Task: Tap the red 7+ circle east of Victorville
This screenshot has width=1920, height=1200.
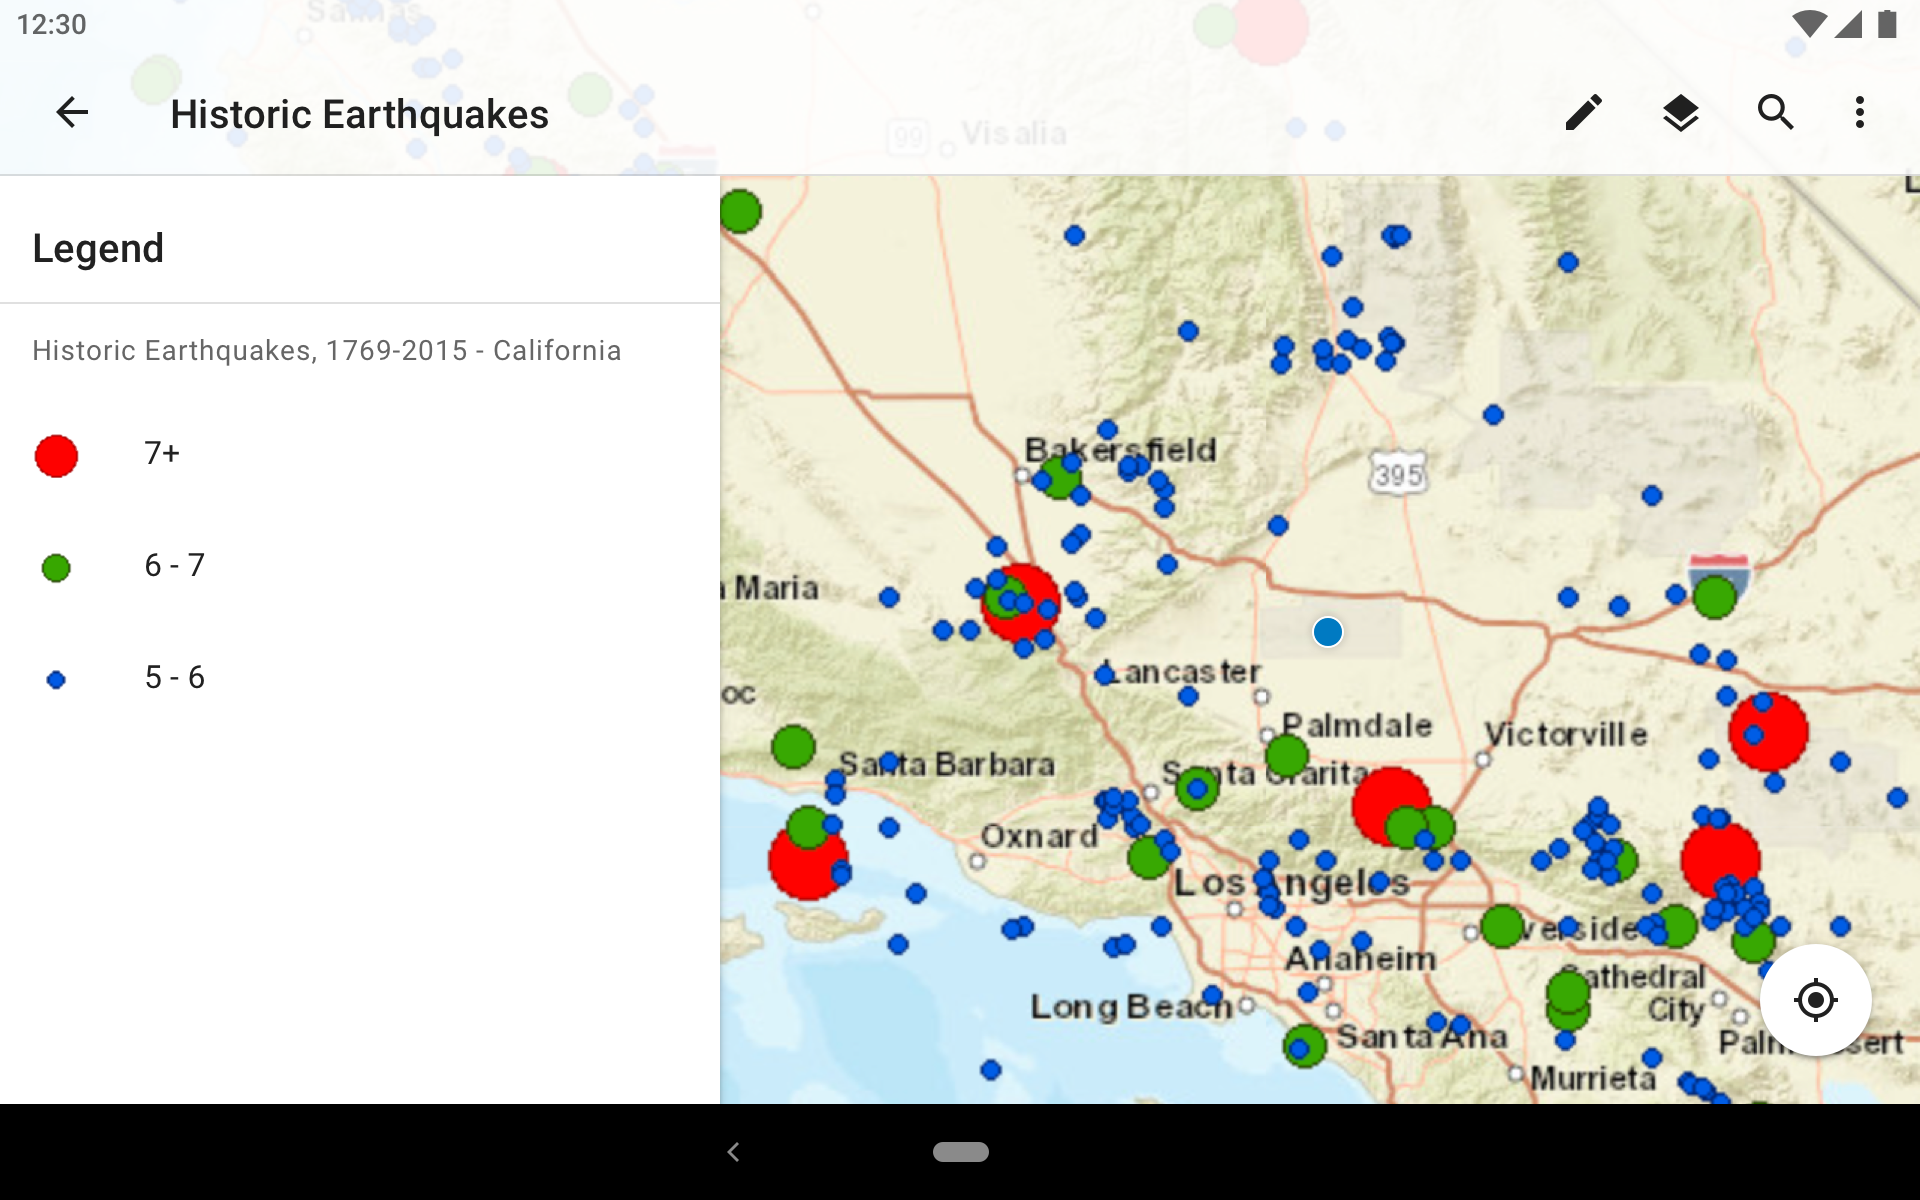Action: click(1769, 732)
